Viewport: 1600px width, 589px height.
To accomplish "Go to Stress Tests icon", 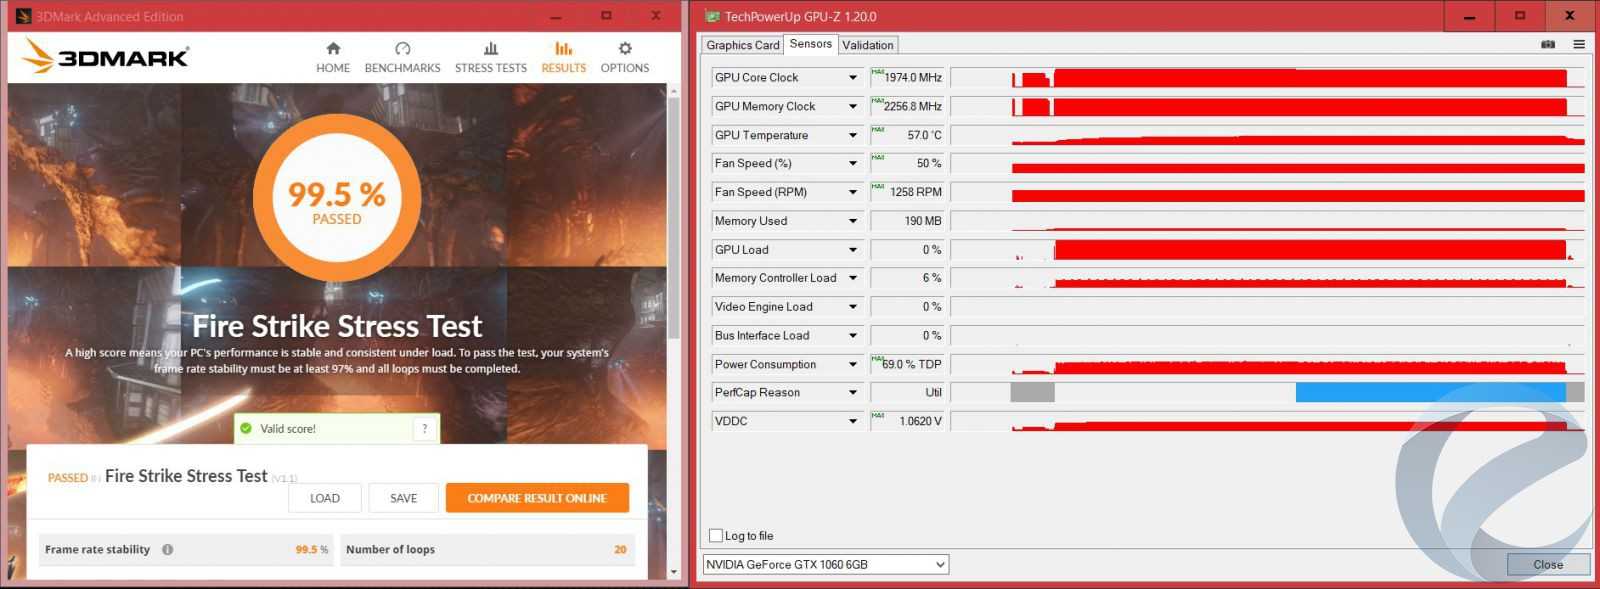I will (490, 48).
